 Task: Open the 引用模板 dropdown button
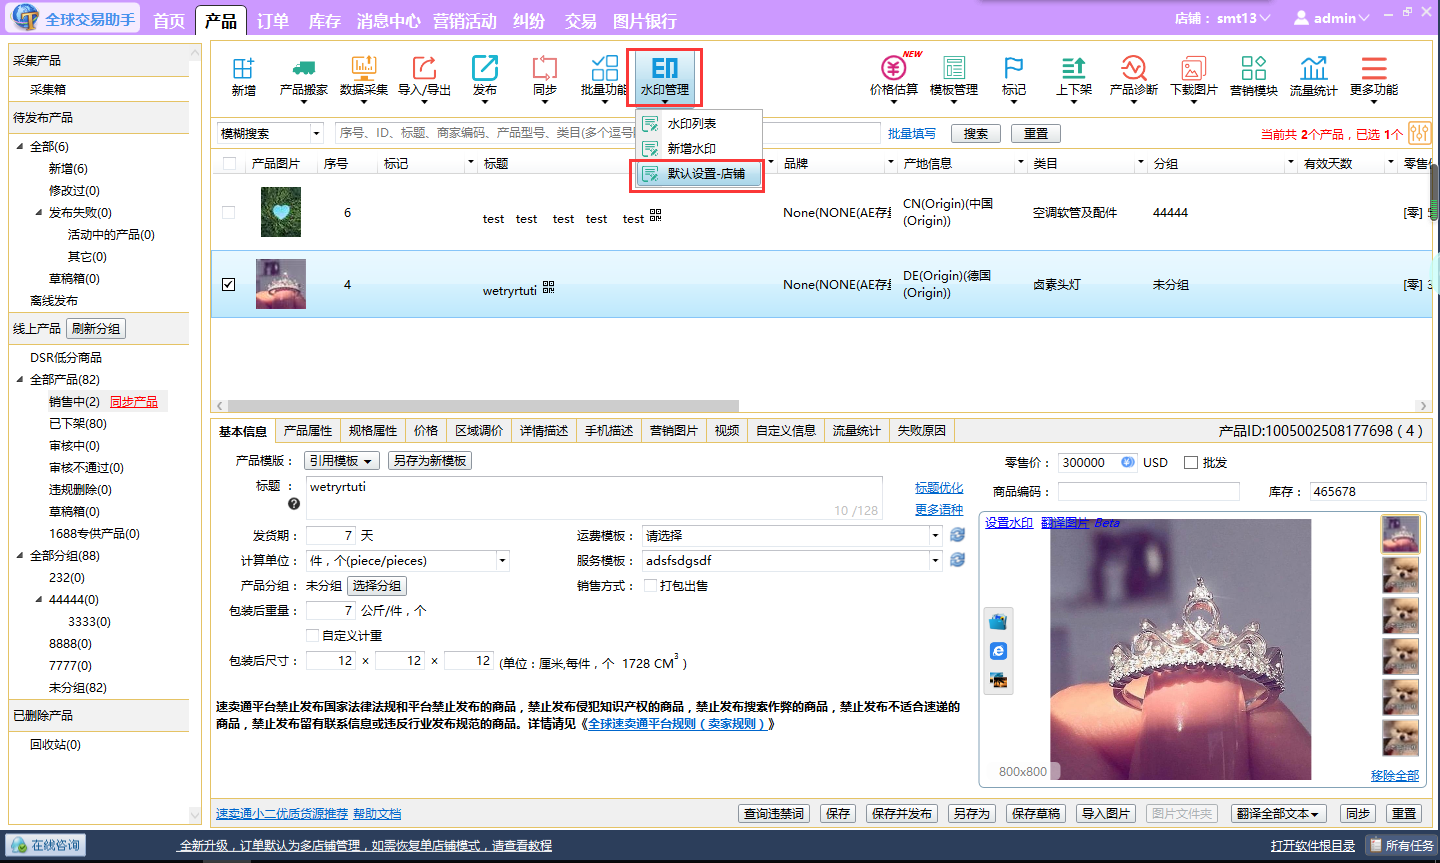pyautogui.click(x=342, y=461)
